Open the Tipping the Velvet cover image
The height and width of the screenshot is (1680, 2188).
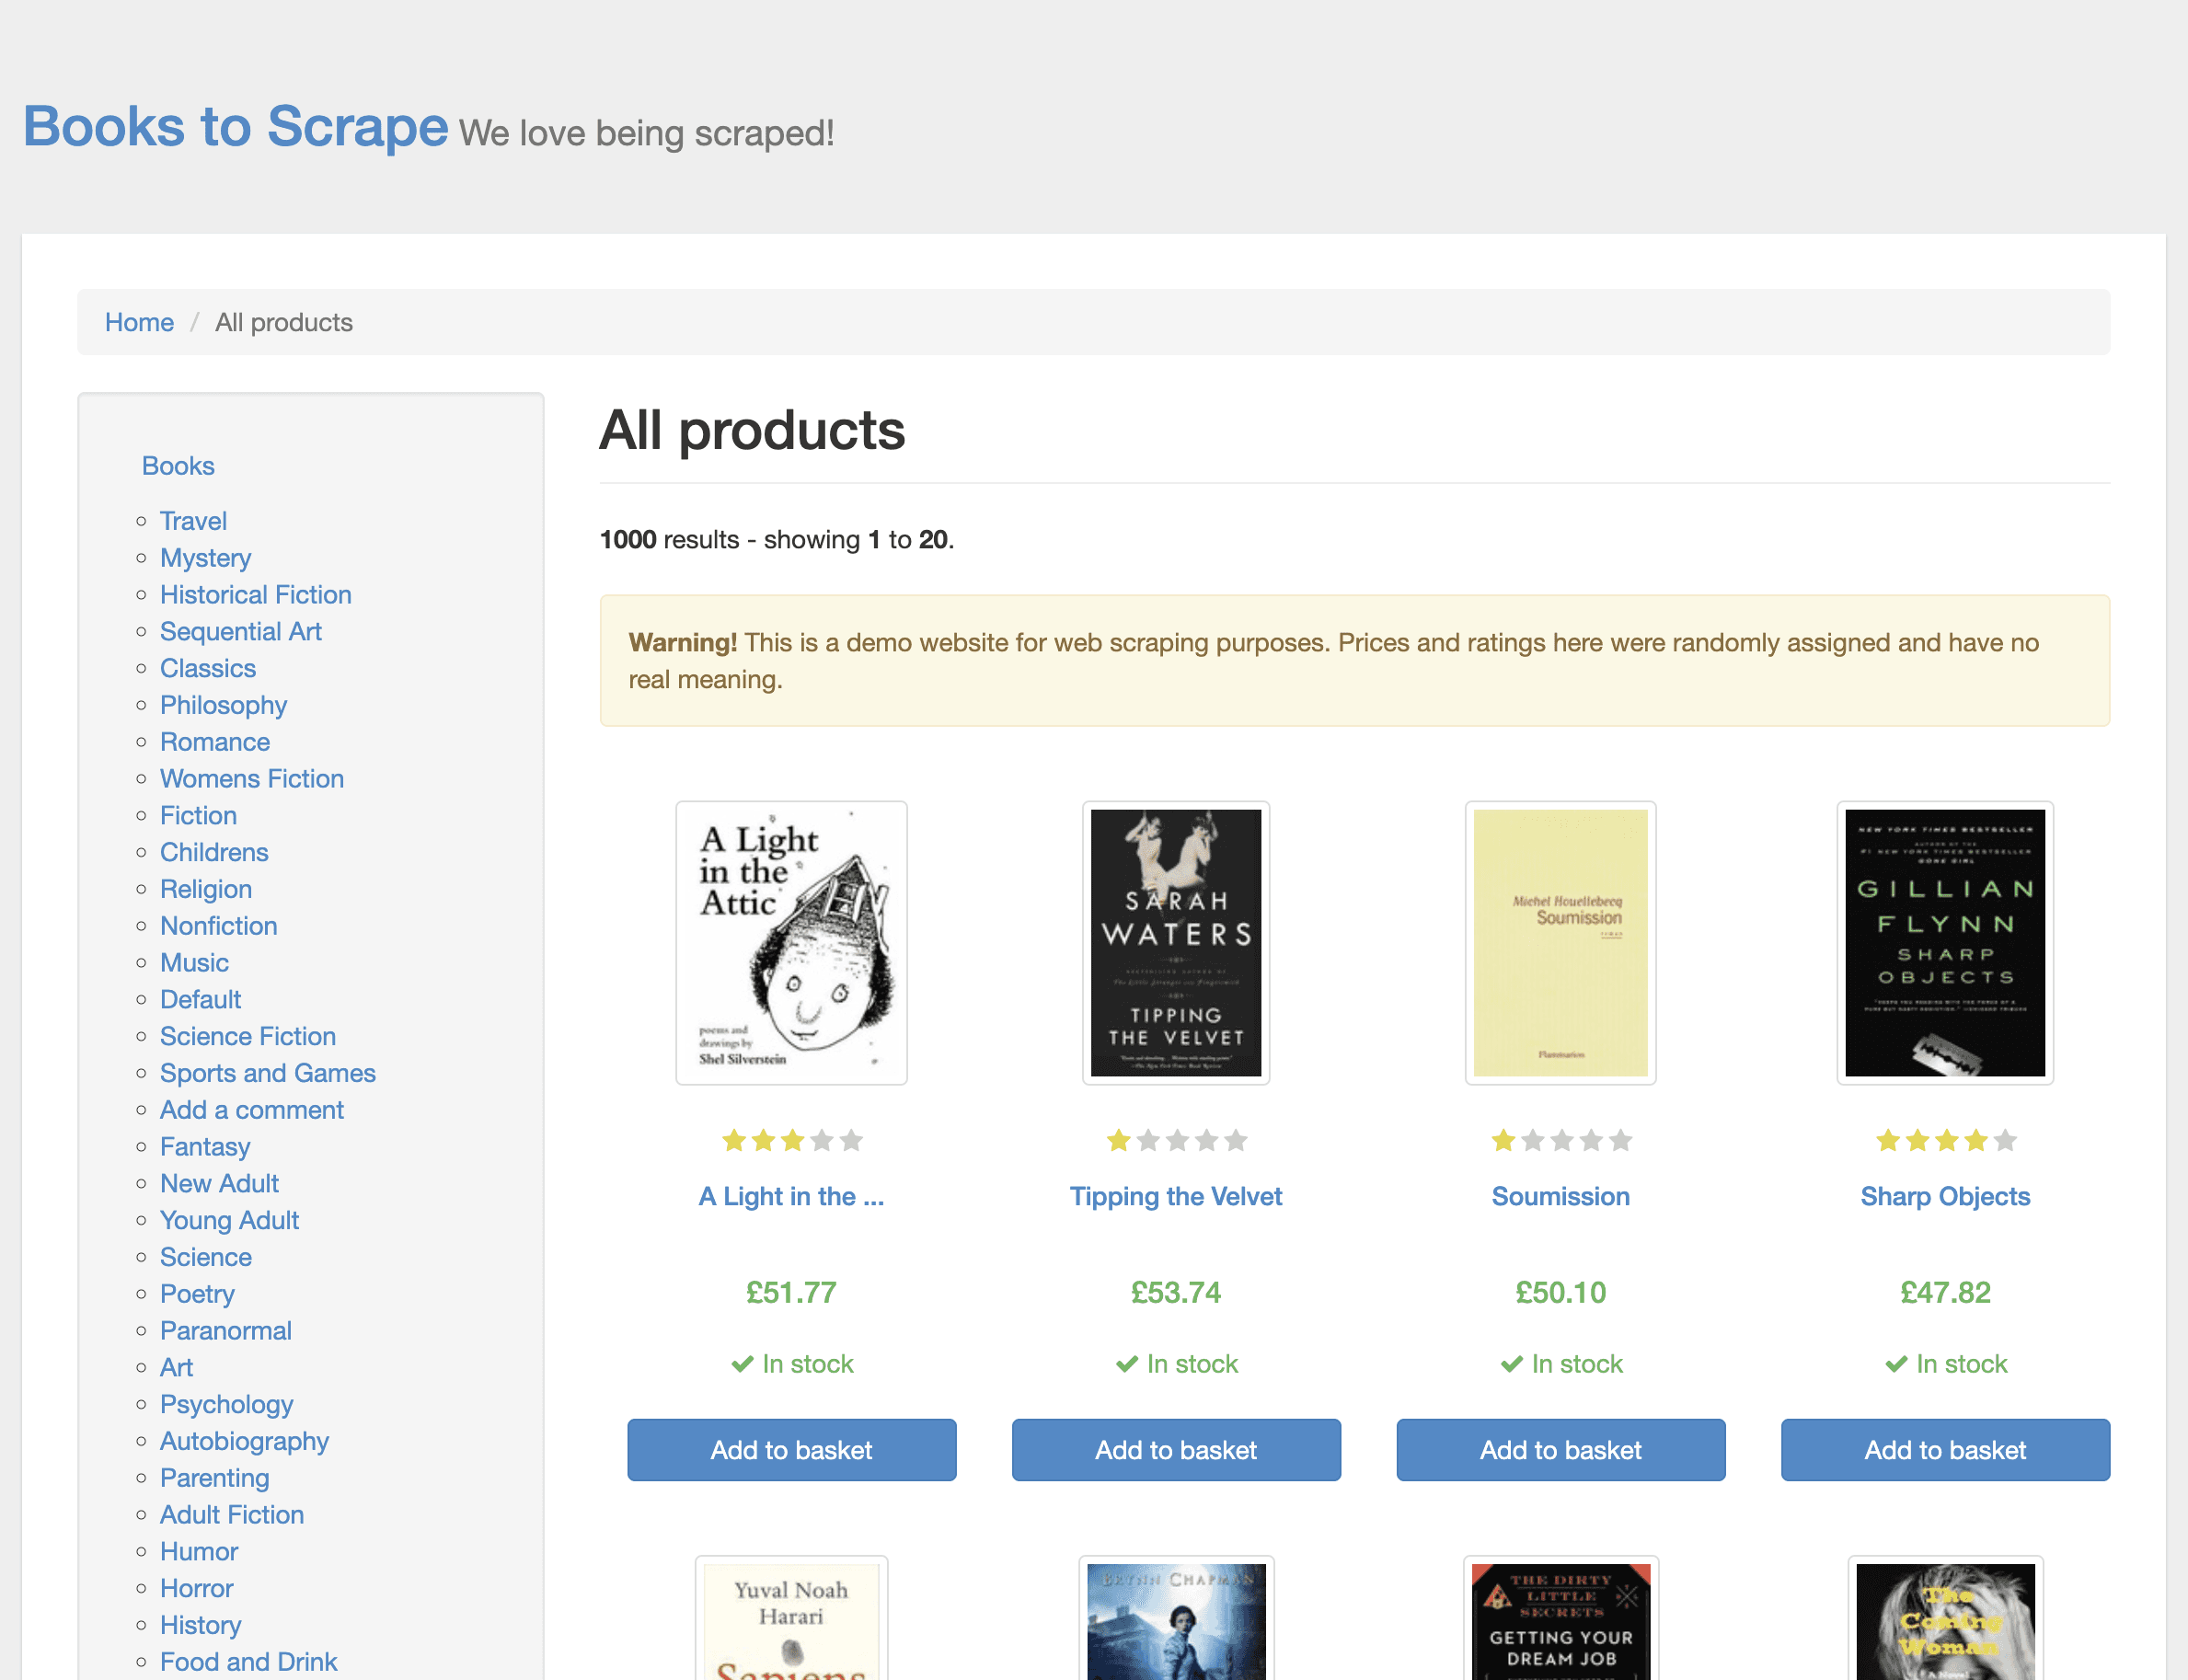click(1175, 942)
